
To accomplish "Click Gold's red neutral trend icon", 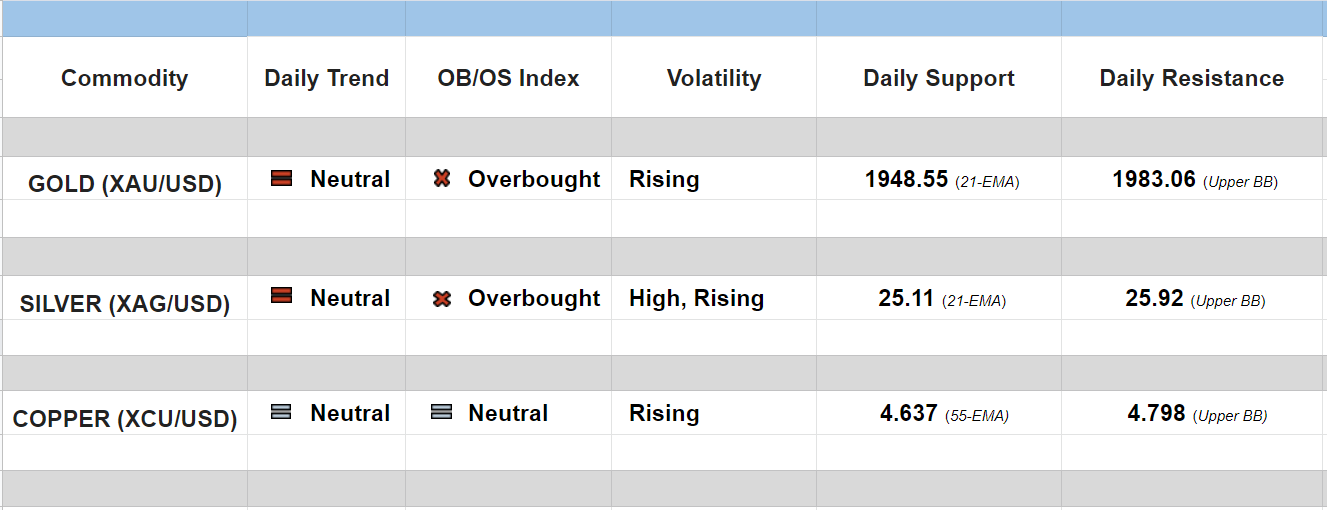I will (282, 179).
